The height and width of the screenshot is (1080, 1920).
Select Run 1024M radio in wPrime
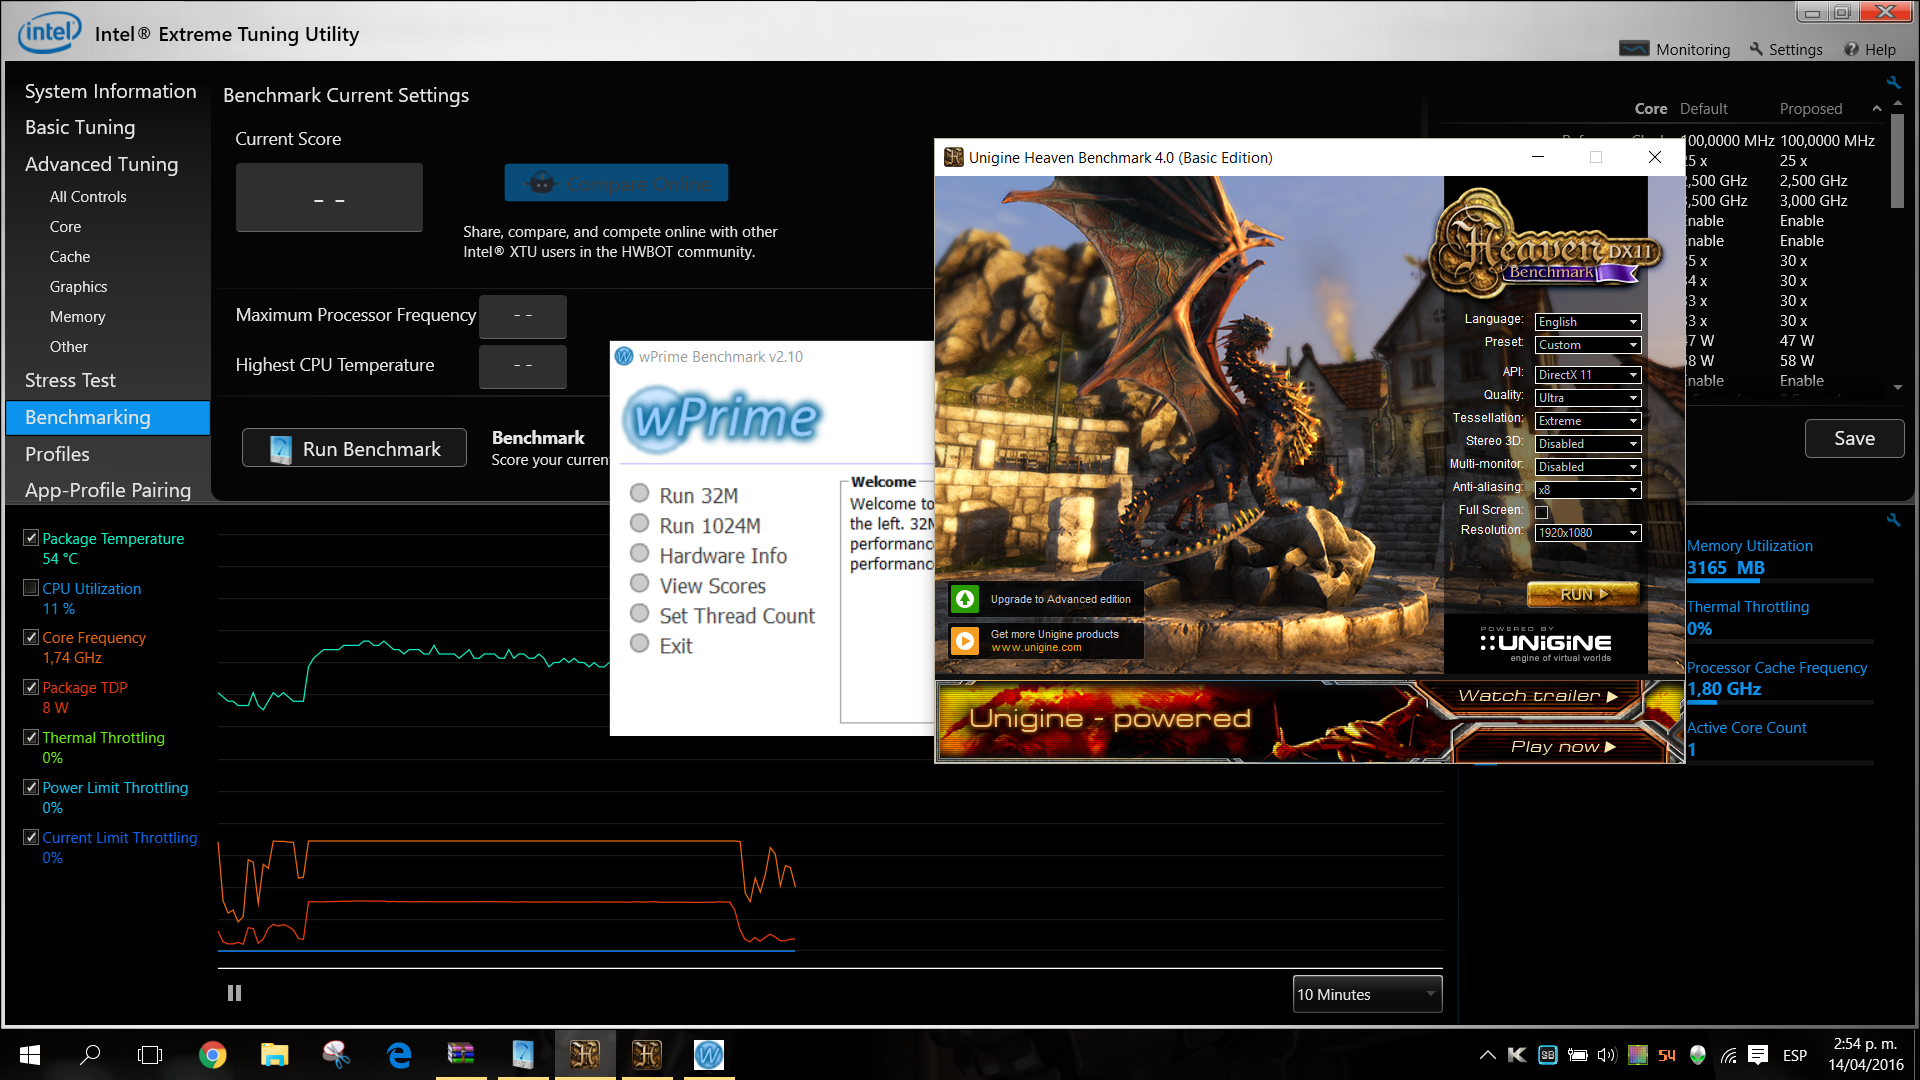pyautogui.click(x=640, y=523)
